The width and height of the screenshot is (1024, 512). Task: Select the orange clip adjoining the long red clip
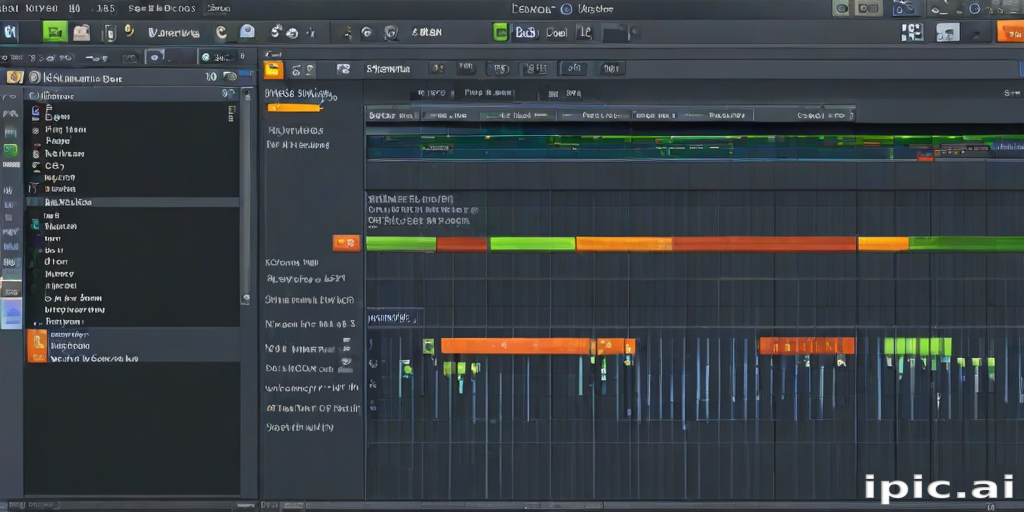[624, 244]
